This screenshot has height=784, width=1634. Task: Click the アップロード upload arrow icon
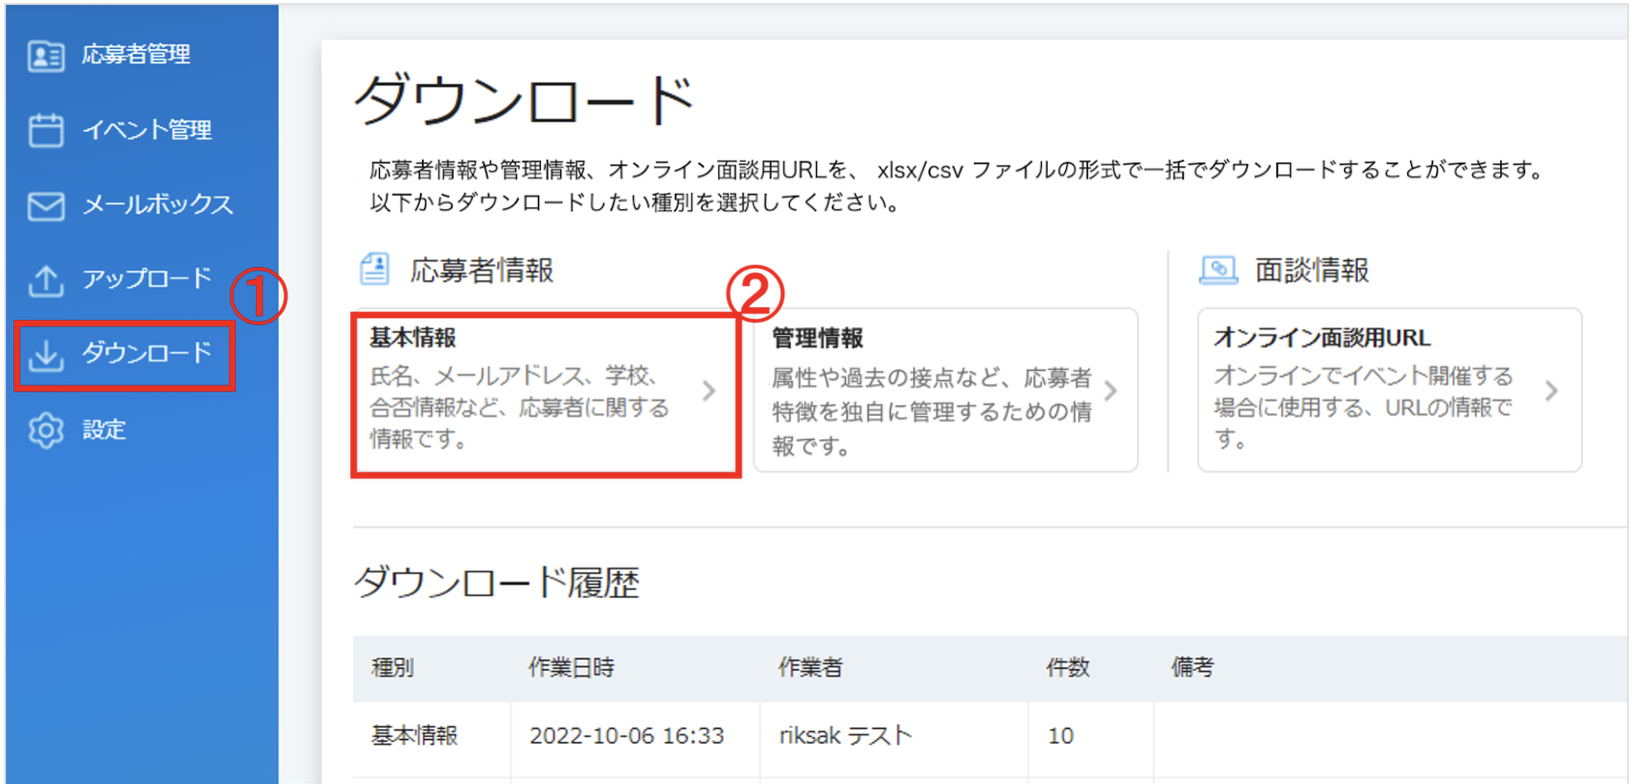[46, 280]
